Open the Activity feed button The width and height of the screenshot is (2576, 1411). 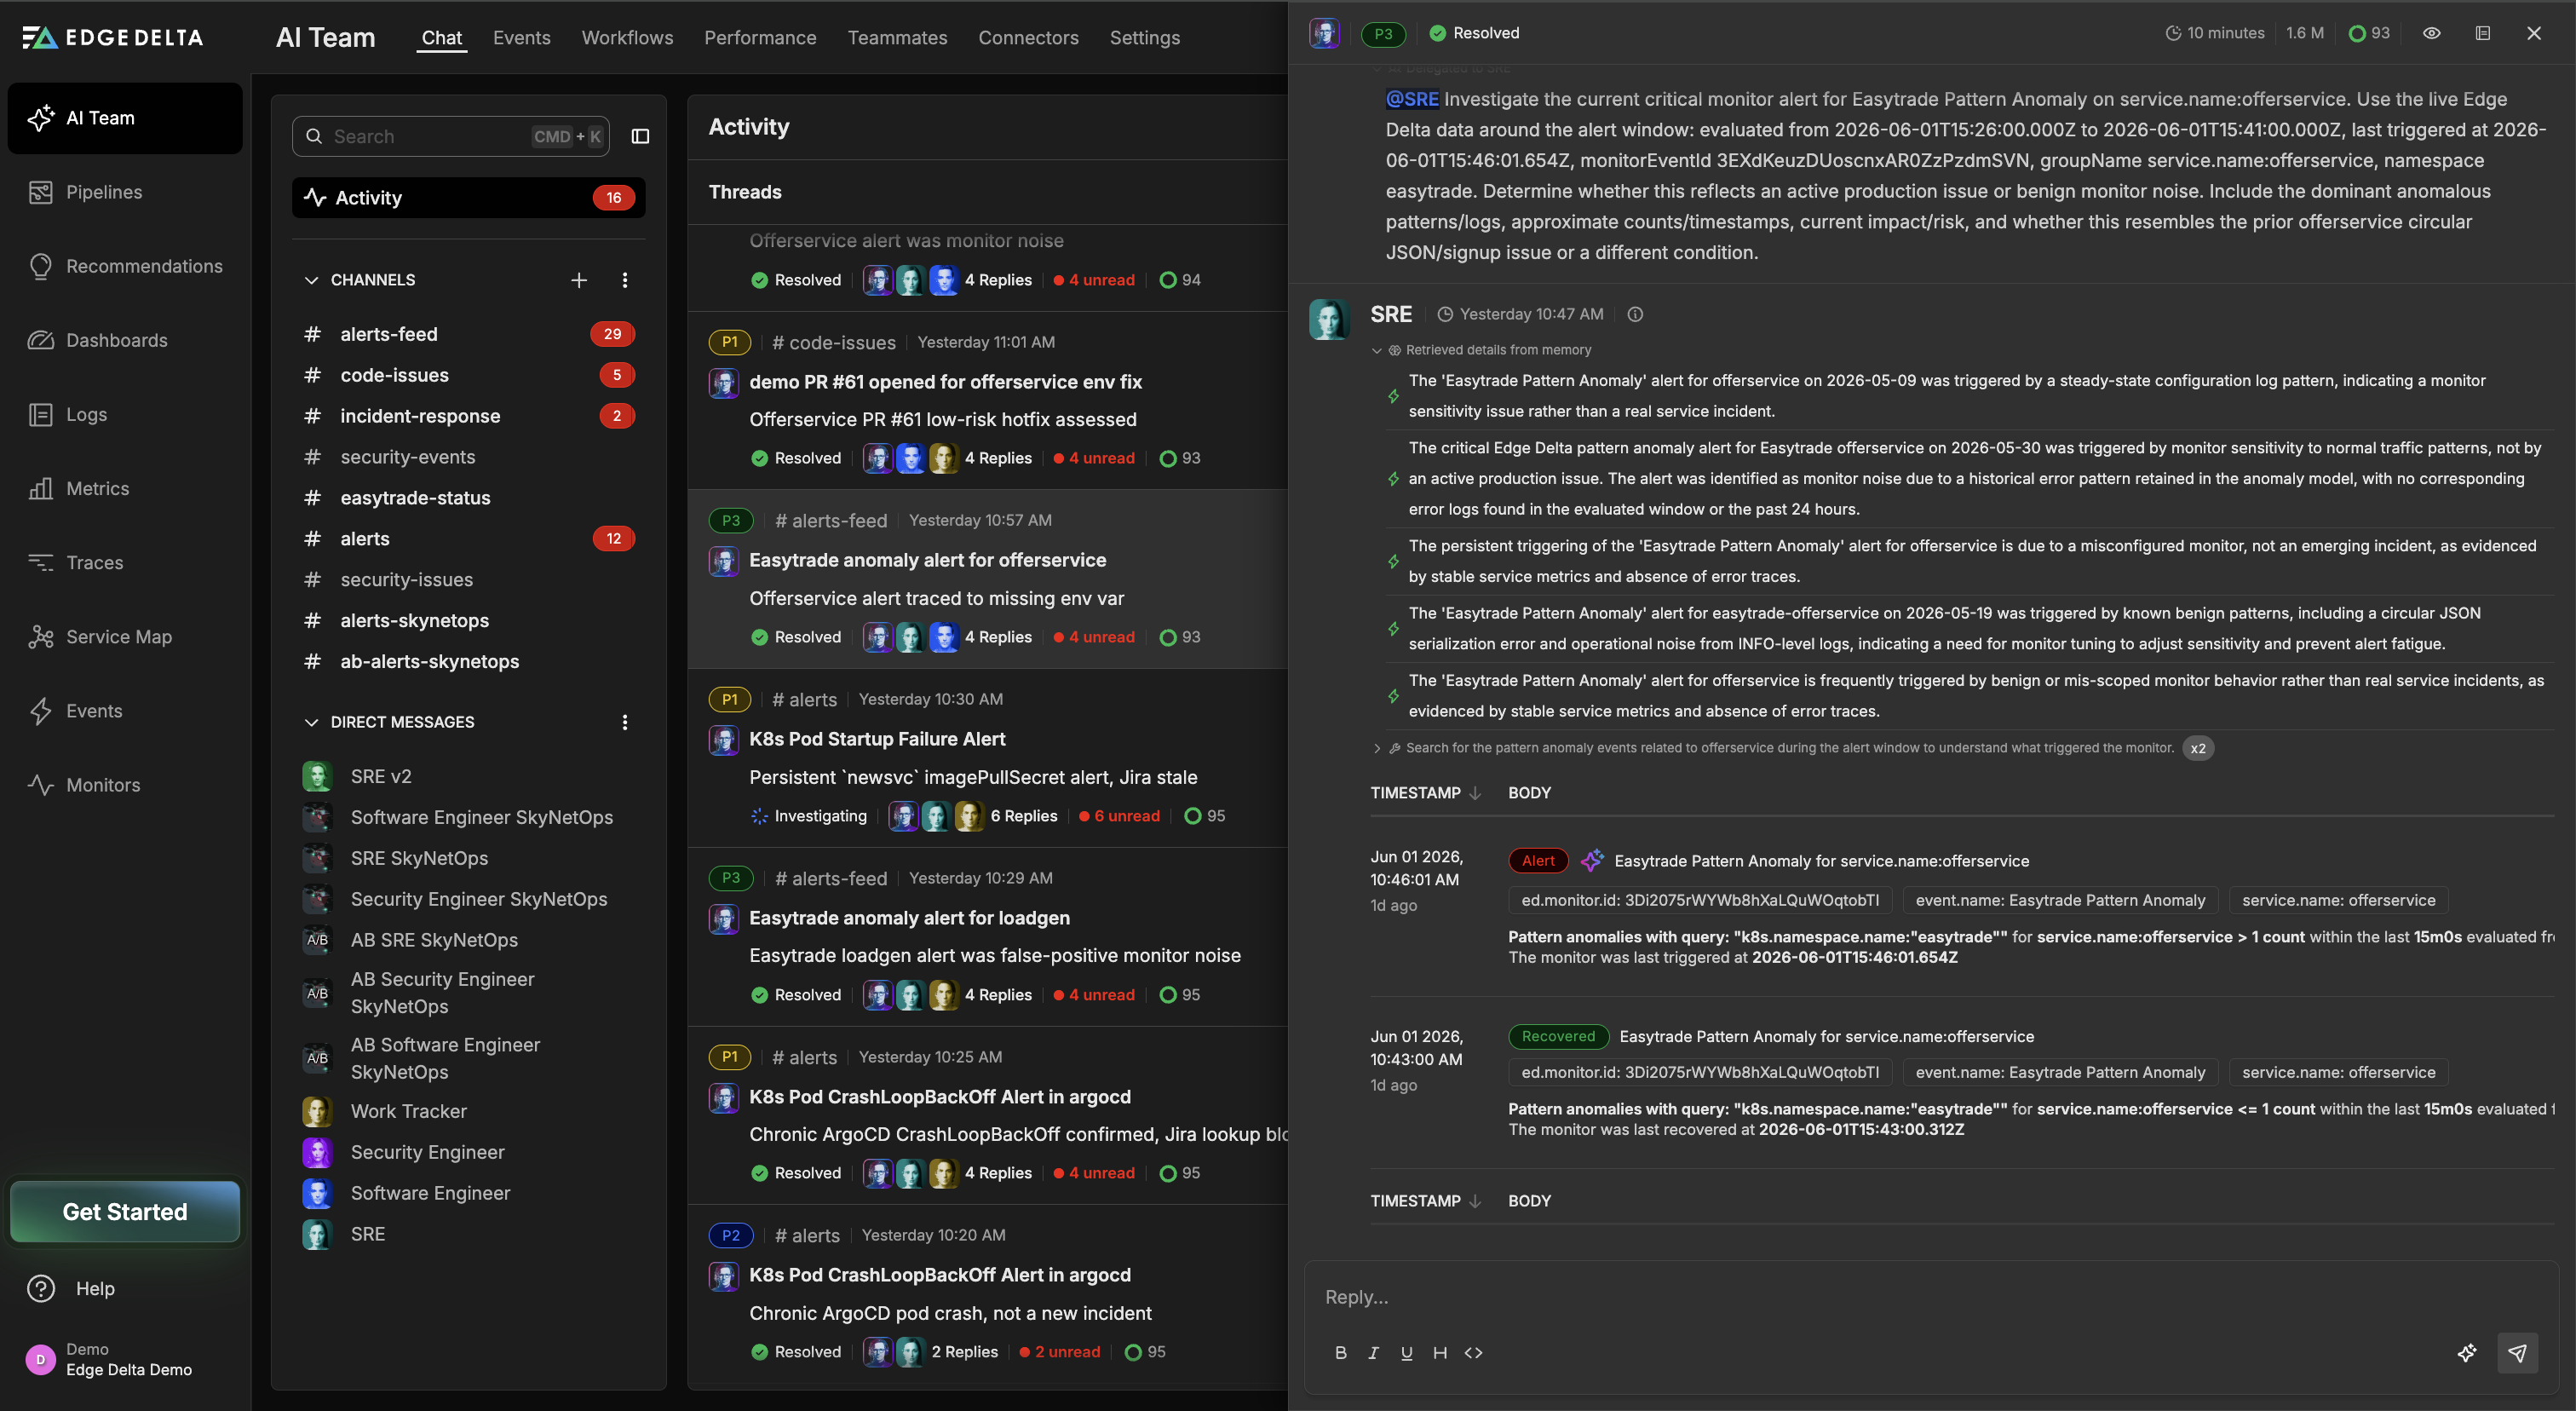tap(468, 198)
